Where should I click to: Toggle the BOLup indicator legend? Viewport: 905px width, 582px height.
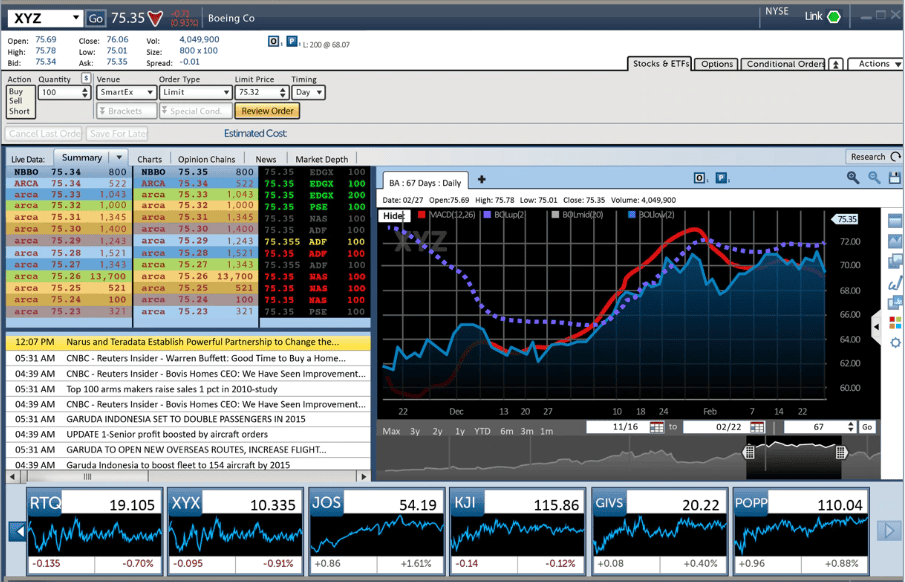504,215
